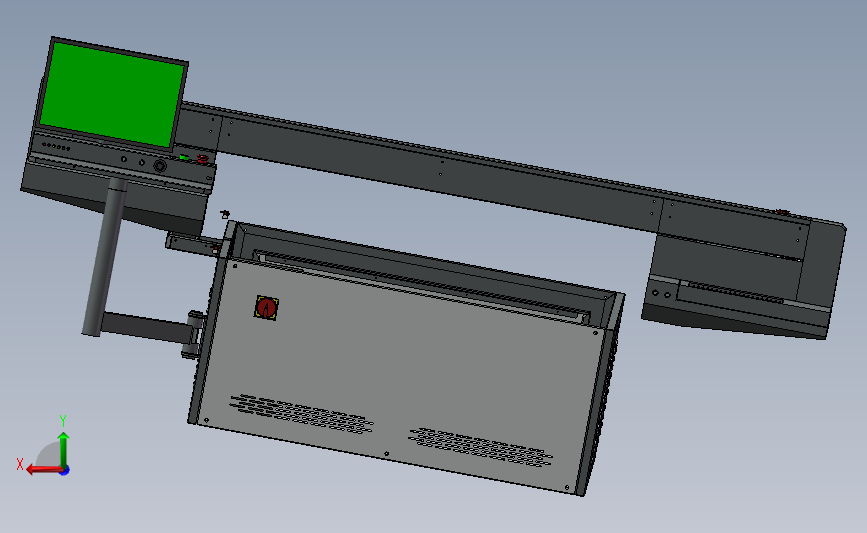Select the vertical cylindrical support pole
The image size is (867, 533).
104,257
